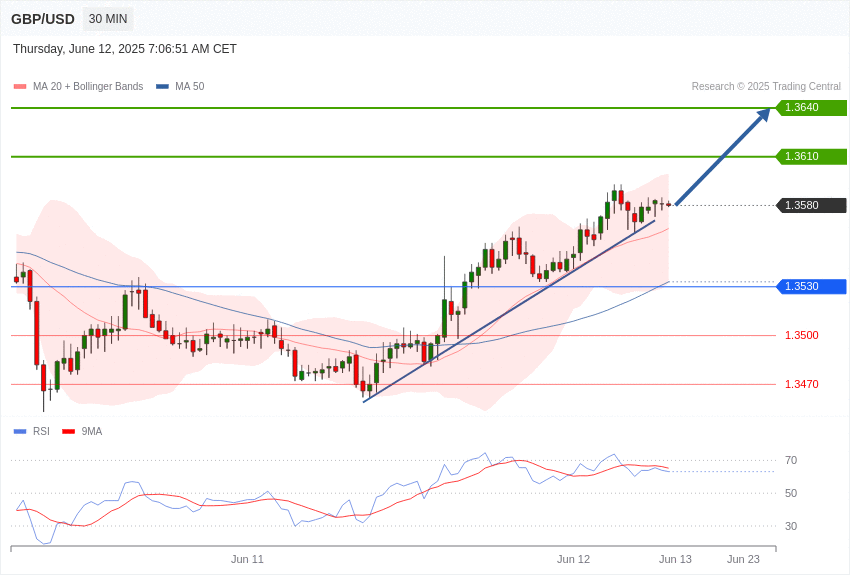Click the RSI blue legend swatch
The height and width of the screenshot is (576, 850).
(x=20, y=432)
